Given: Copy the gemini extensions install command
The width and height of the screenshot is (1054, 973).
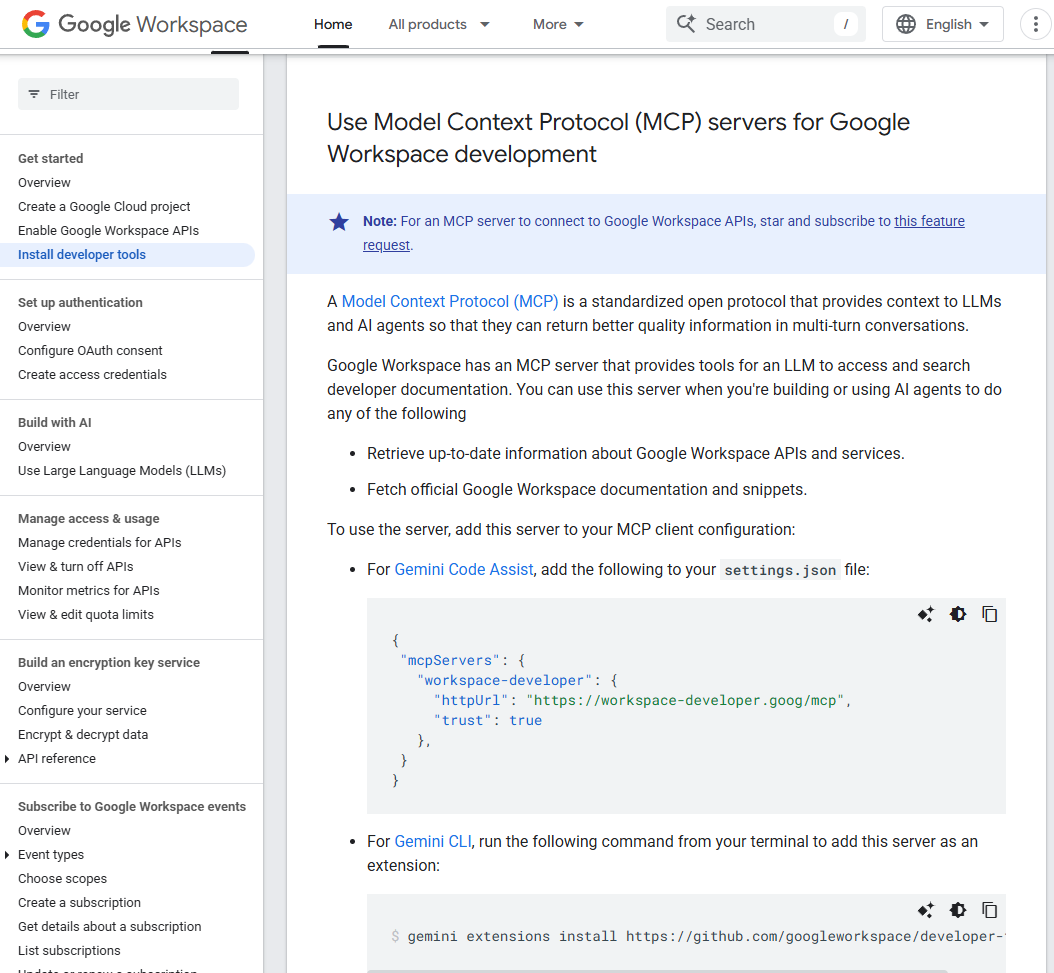Looking at the screenshot, I should point(990,910).
